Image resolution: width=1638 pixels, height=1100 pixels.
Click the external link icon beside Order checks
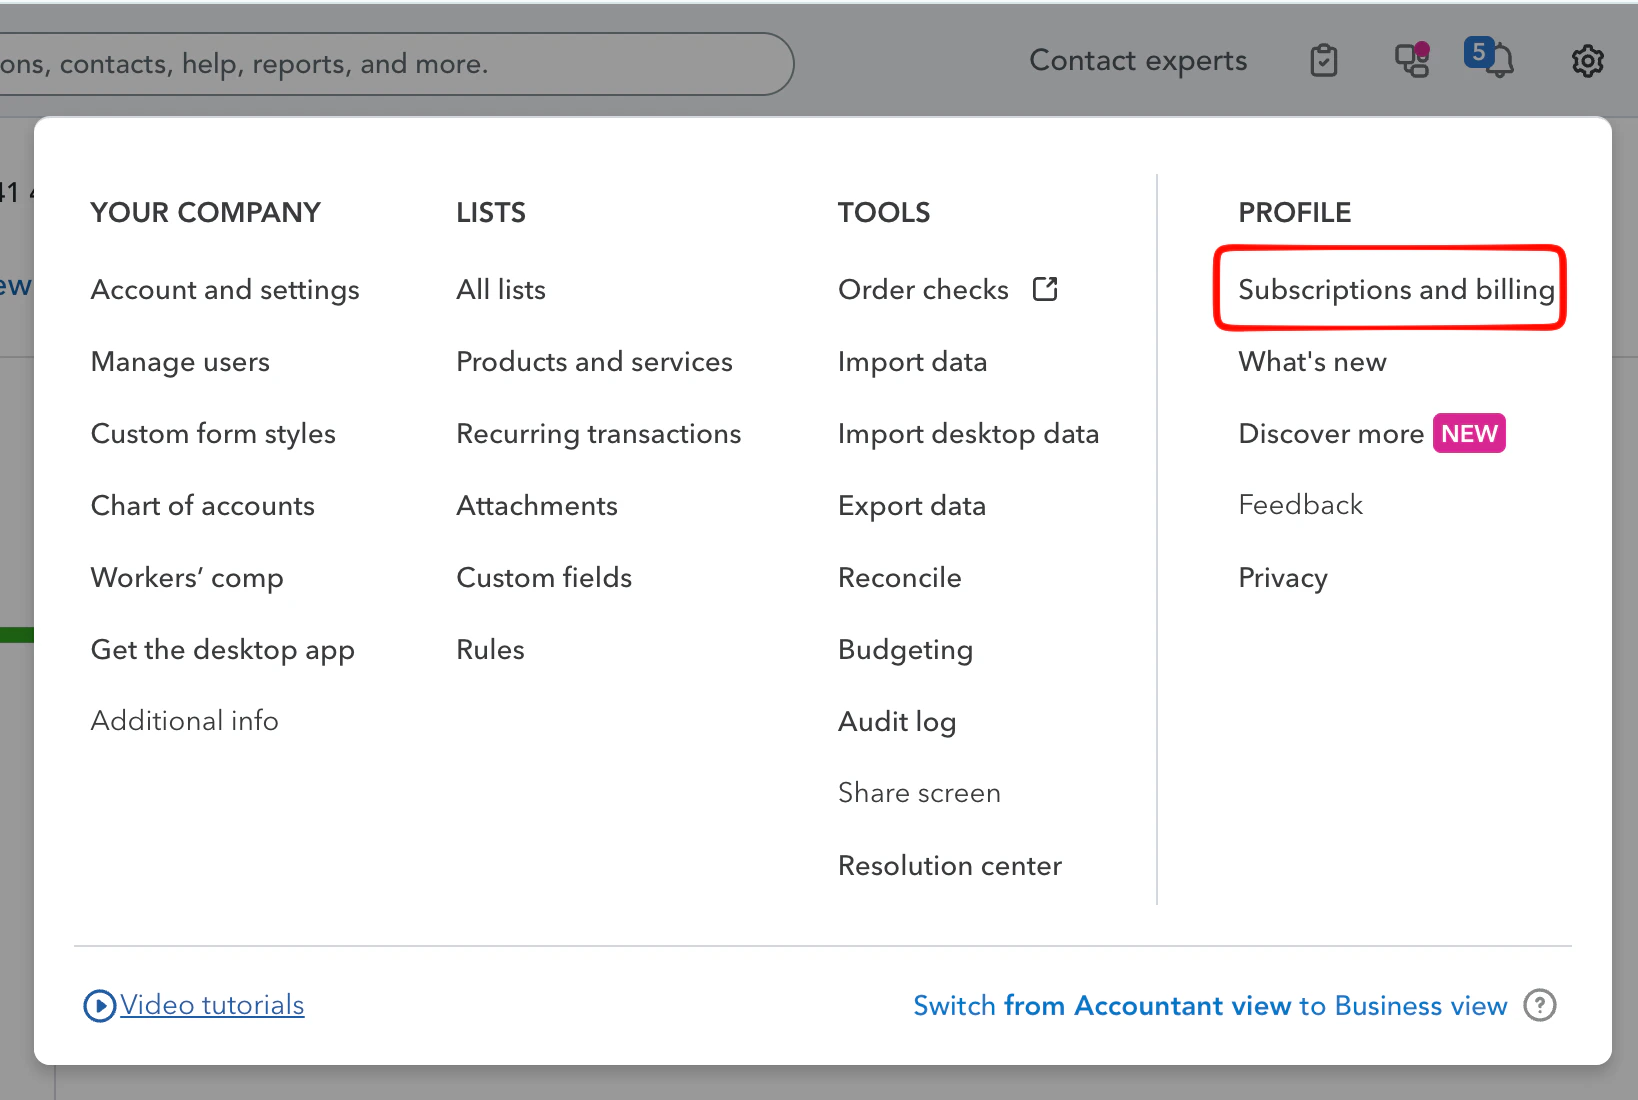click(x=1045, y=289)
